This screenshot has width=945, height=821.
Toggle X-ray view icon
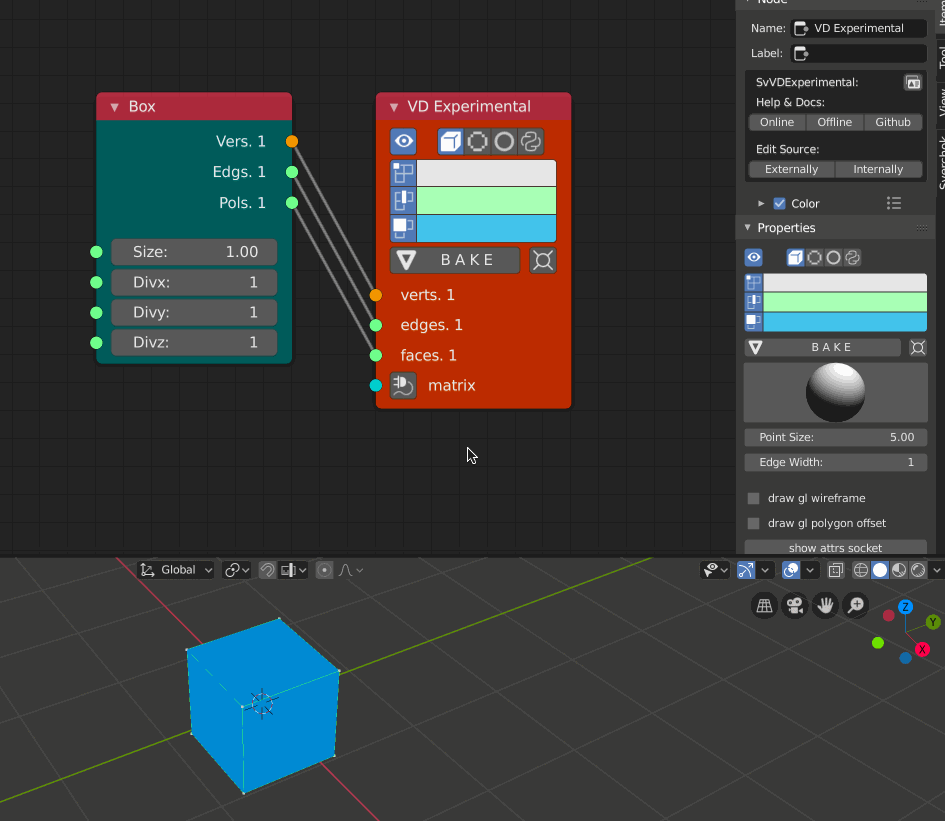coord(835,570)
